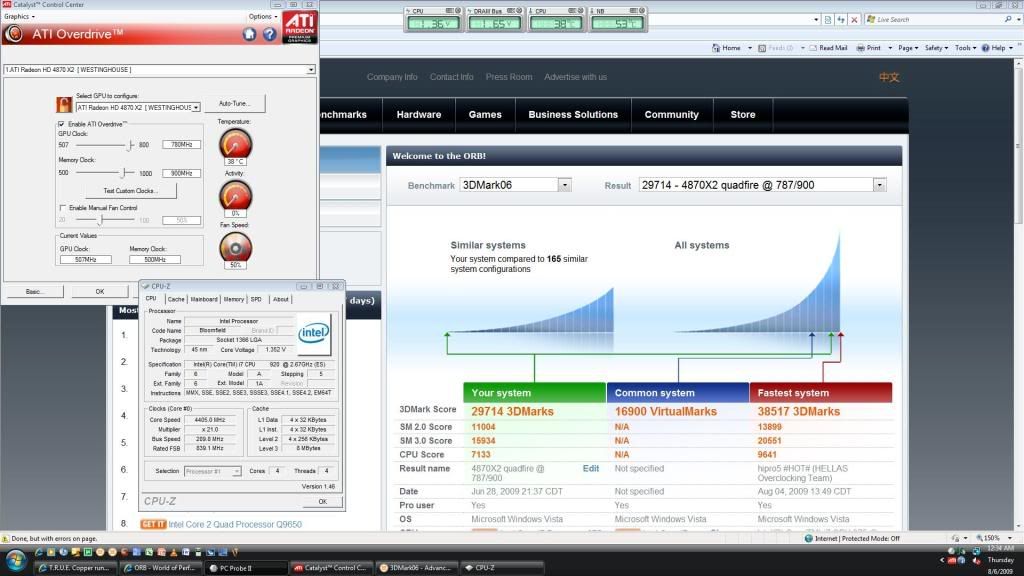The image size is (1024, 576).
Task: Switch to SPD tab in CPU-Z
Action: tap(256, 299)
